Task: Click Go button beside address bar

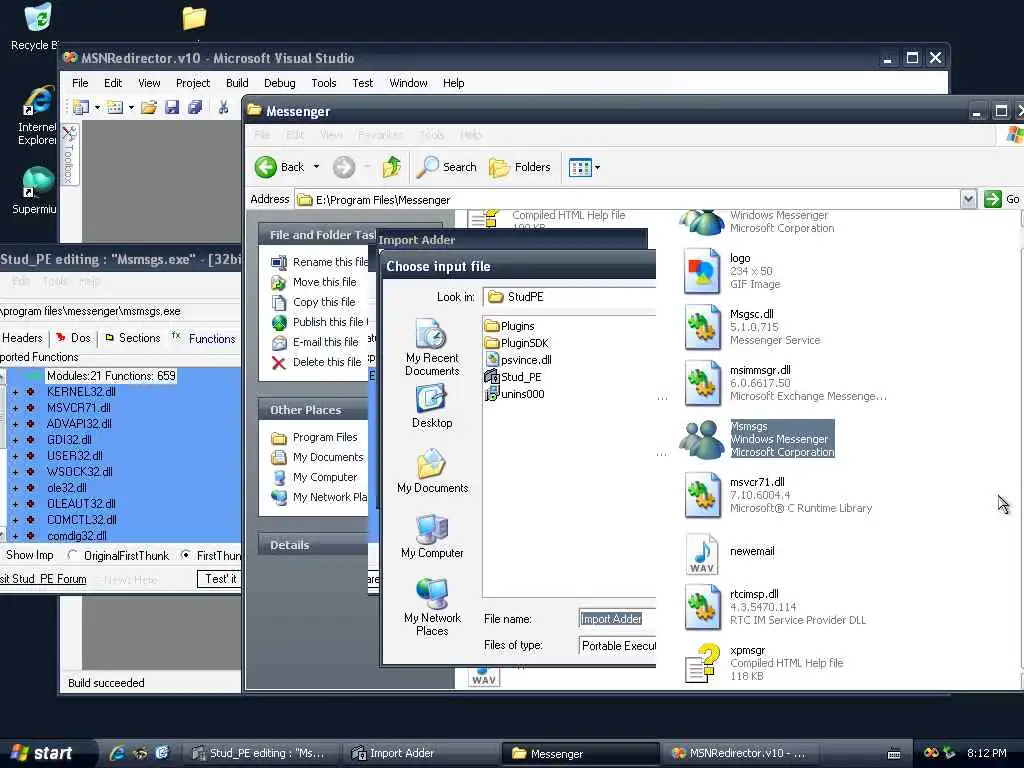Action: click(x=1002, y=199)
